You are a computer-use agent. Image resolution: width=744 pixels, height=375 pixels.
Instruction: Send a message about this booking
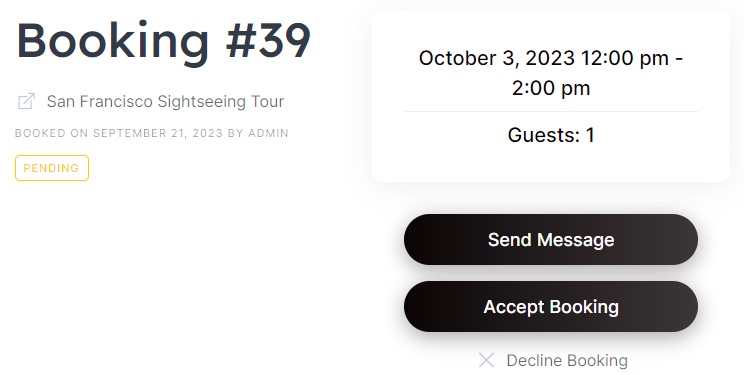551,239
